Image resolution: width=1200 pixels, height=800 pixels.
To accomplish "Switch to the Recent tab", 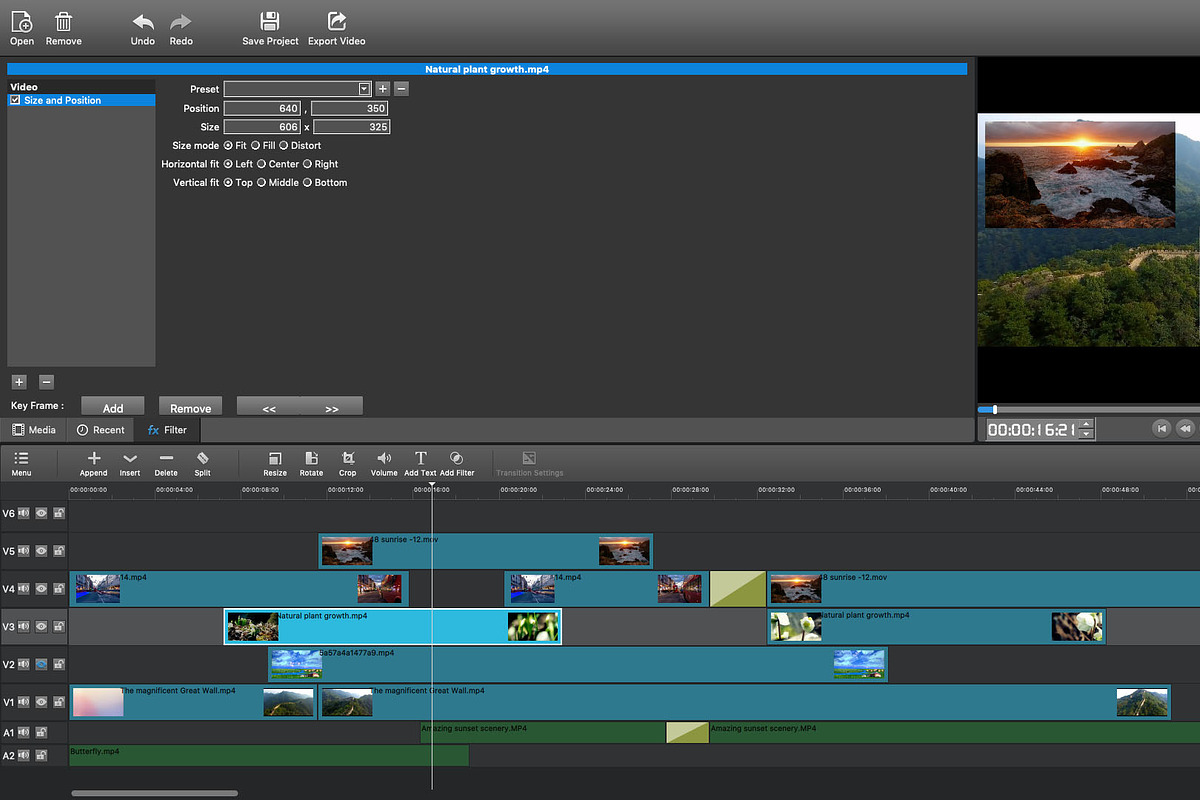I will click(101, 430).
